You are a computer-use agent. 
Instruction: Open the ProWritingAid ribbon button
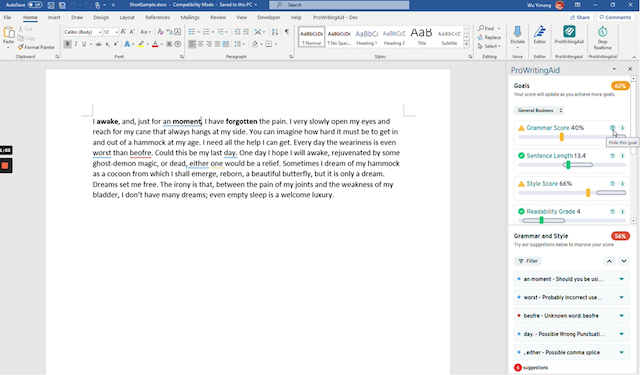pos(569,36)
